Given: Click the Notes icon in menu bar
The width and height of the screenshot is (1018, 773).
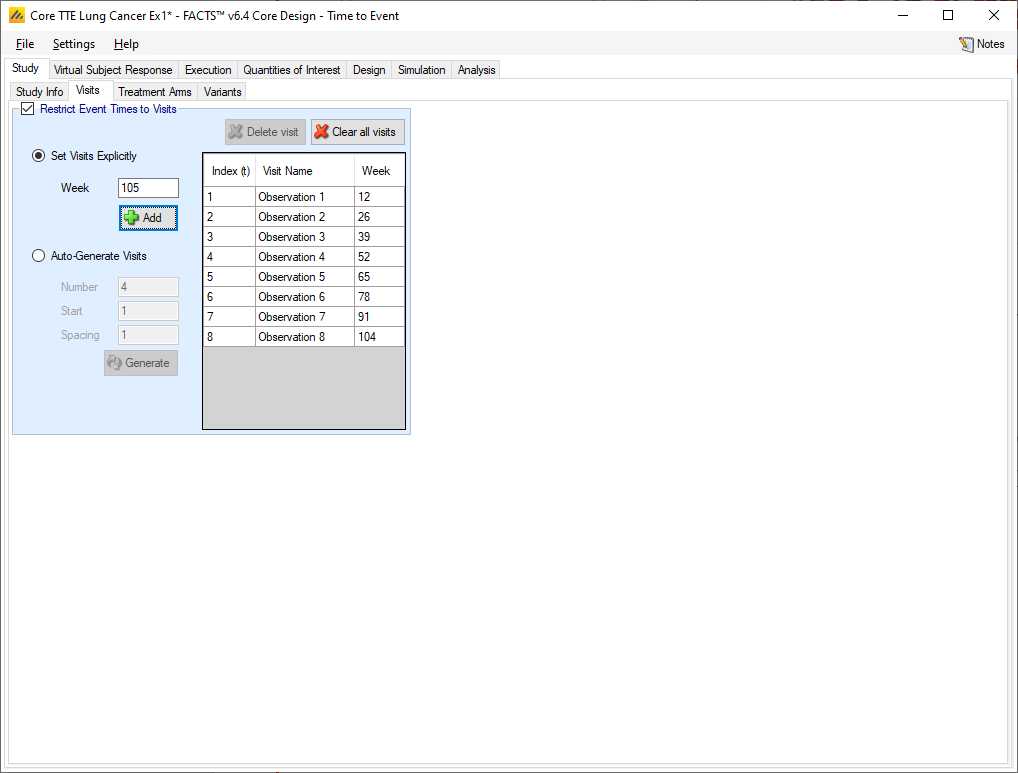Looking at the screenshot, I should [966, 44].
